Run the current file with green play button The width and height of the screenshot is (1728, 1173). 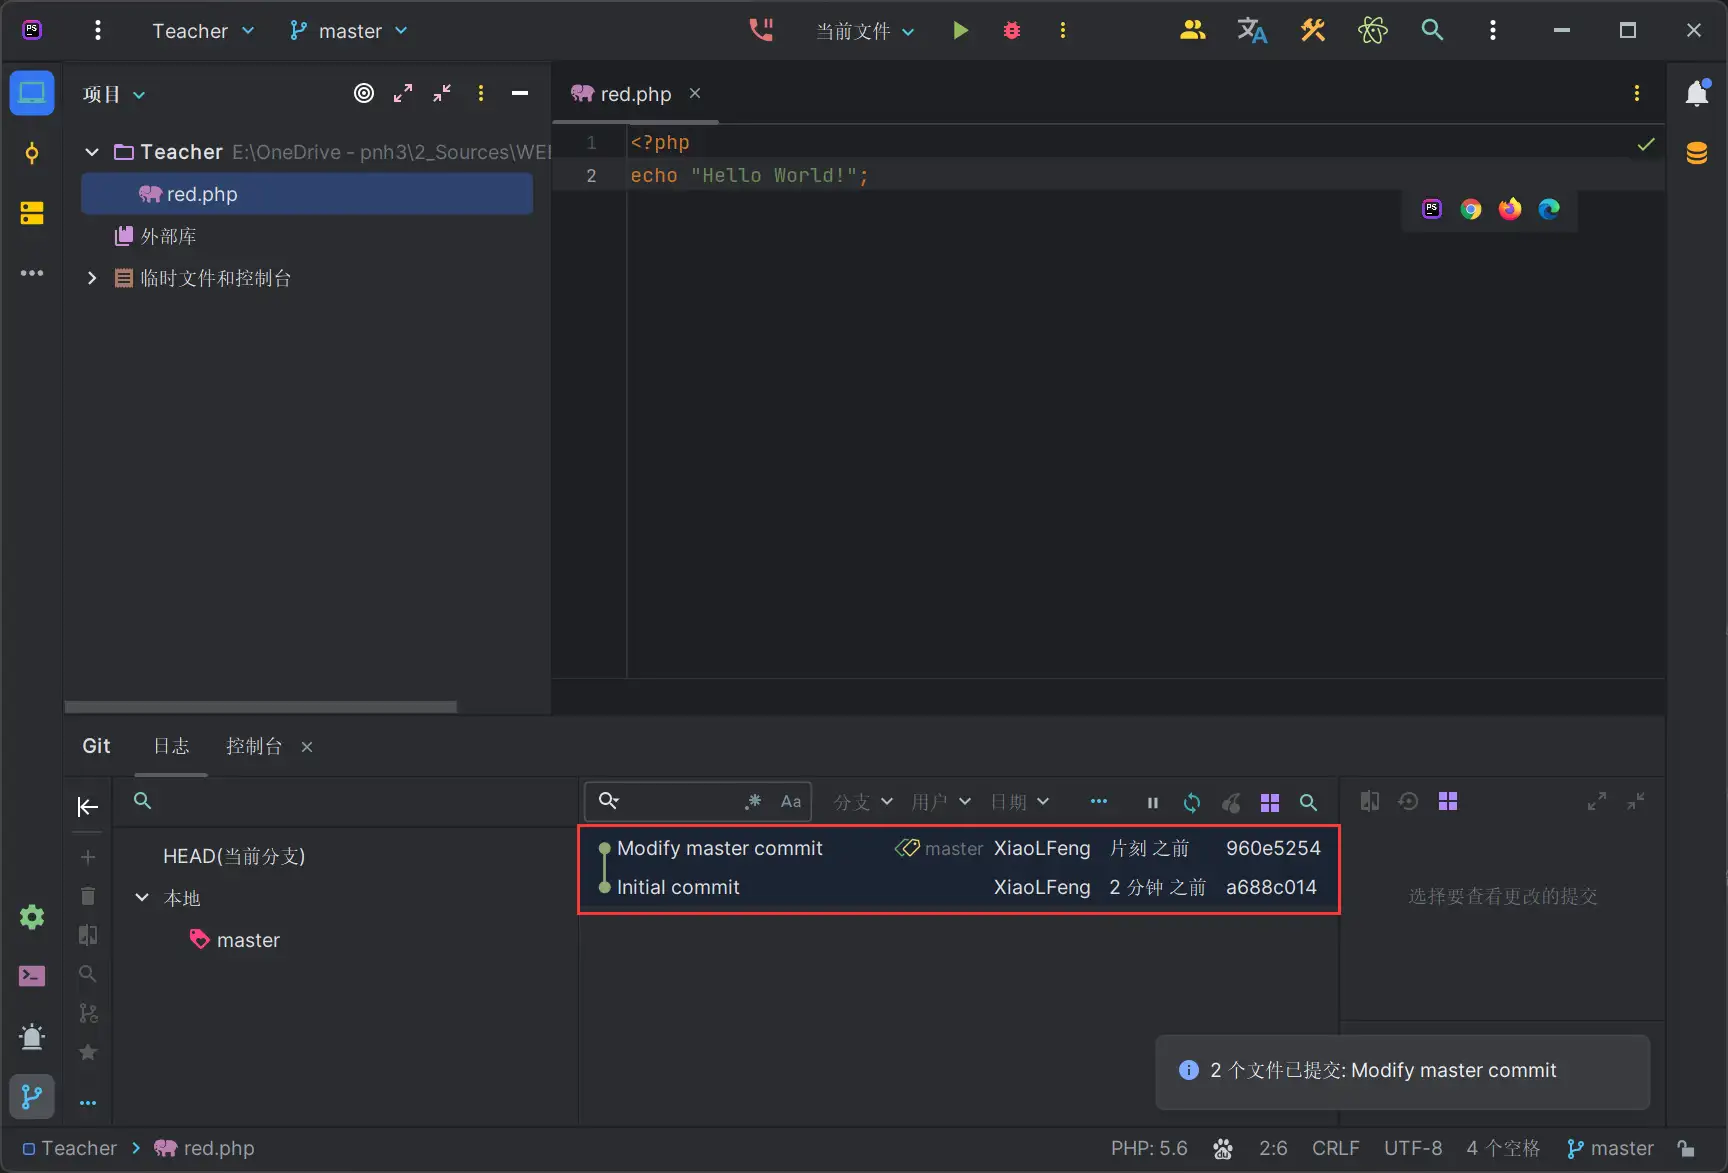point(960,30)
